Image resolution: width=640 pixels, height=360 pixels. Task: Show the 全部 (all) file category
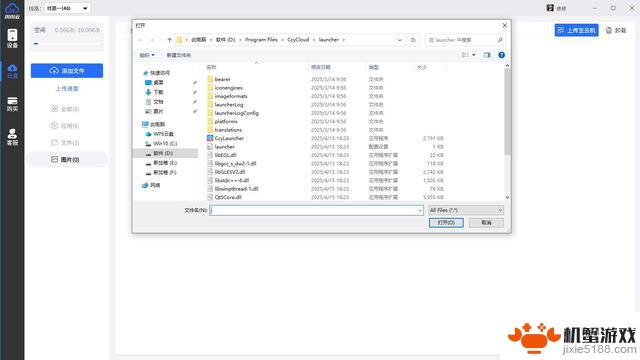pos(65,109)
